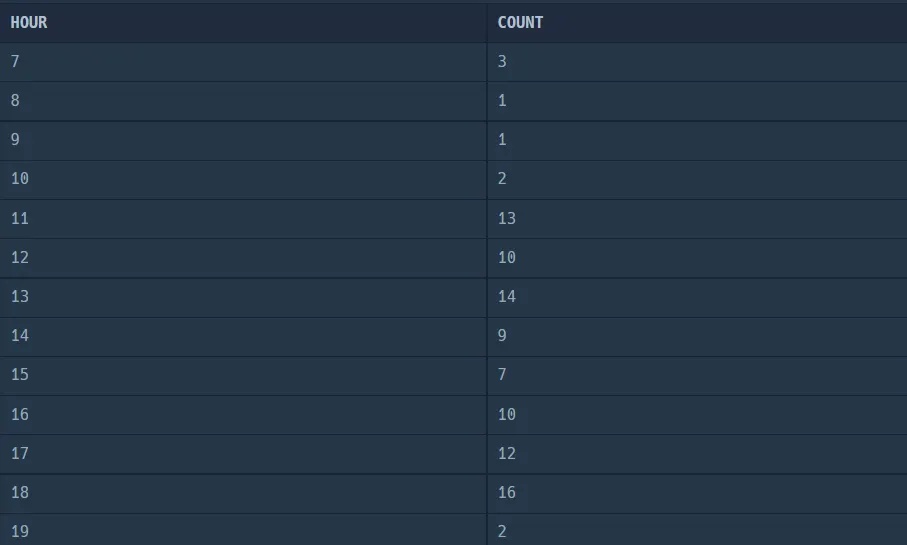Image resolution: width=907 pixels, height=545 pixels.
Task: Select the hour 8 cell
Action: (15, 101)
